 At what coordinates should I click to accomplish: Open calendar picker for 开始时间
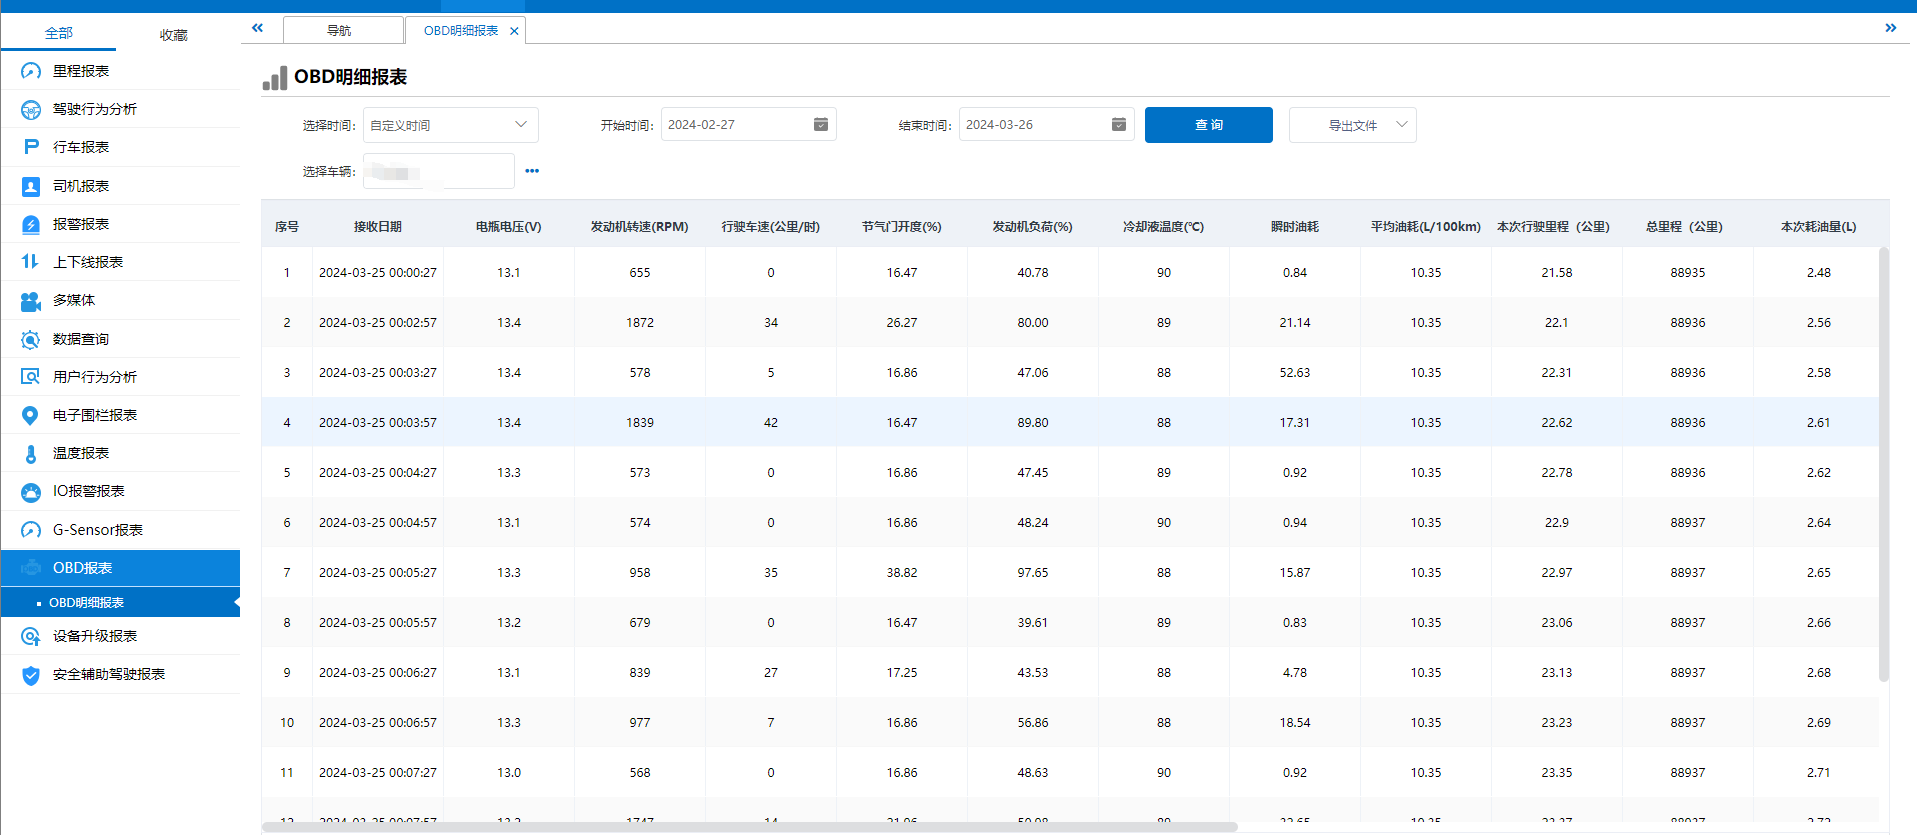tap(820, 125)
